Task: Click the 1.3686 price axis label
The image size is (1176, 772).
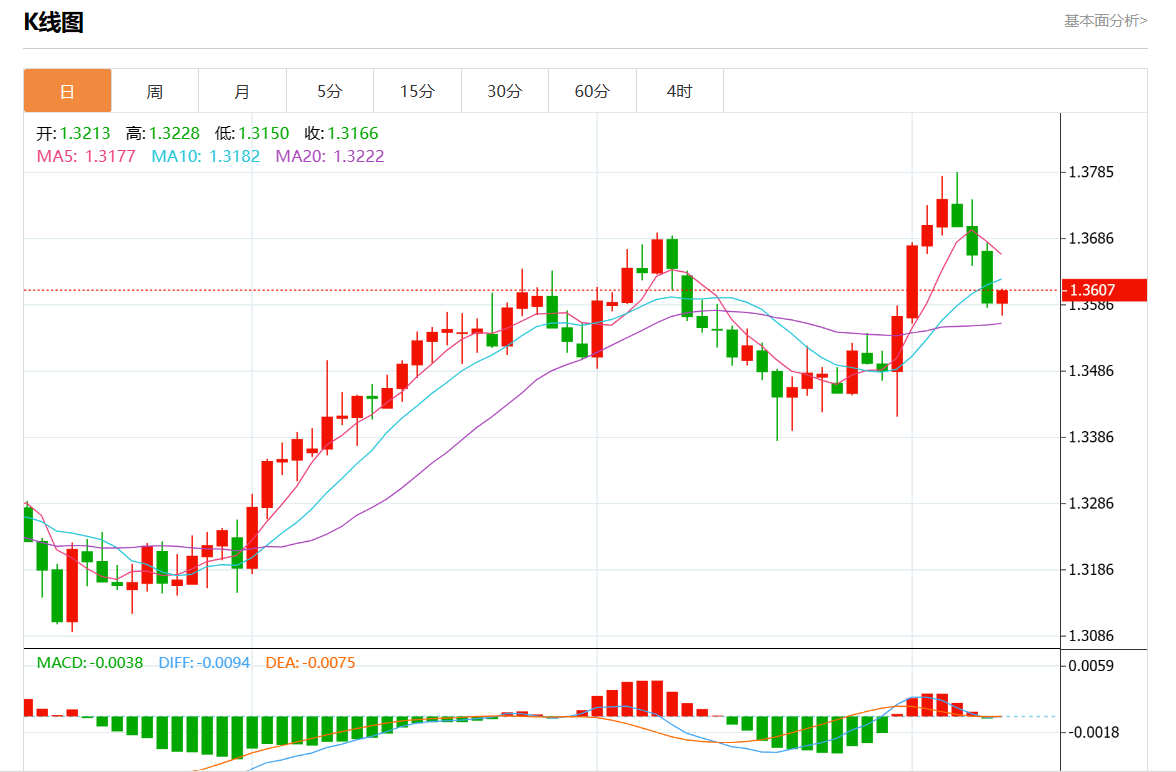Action: point(1091,239)
